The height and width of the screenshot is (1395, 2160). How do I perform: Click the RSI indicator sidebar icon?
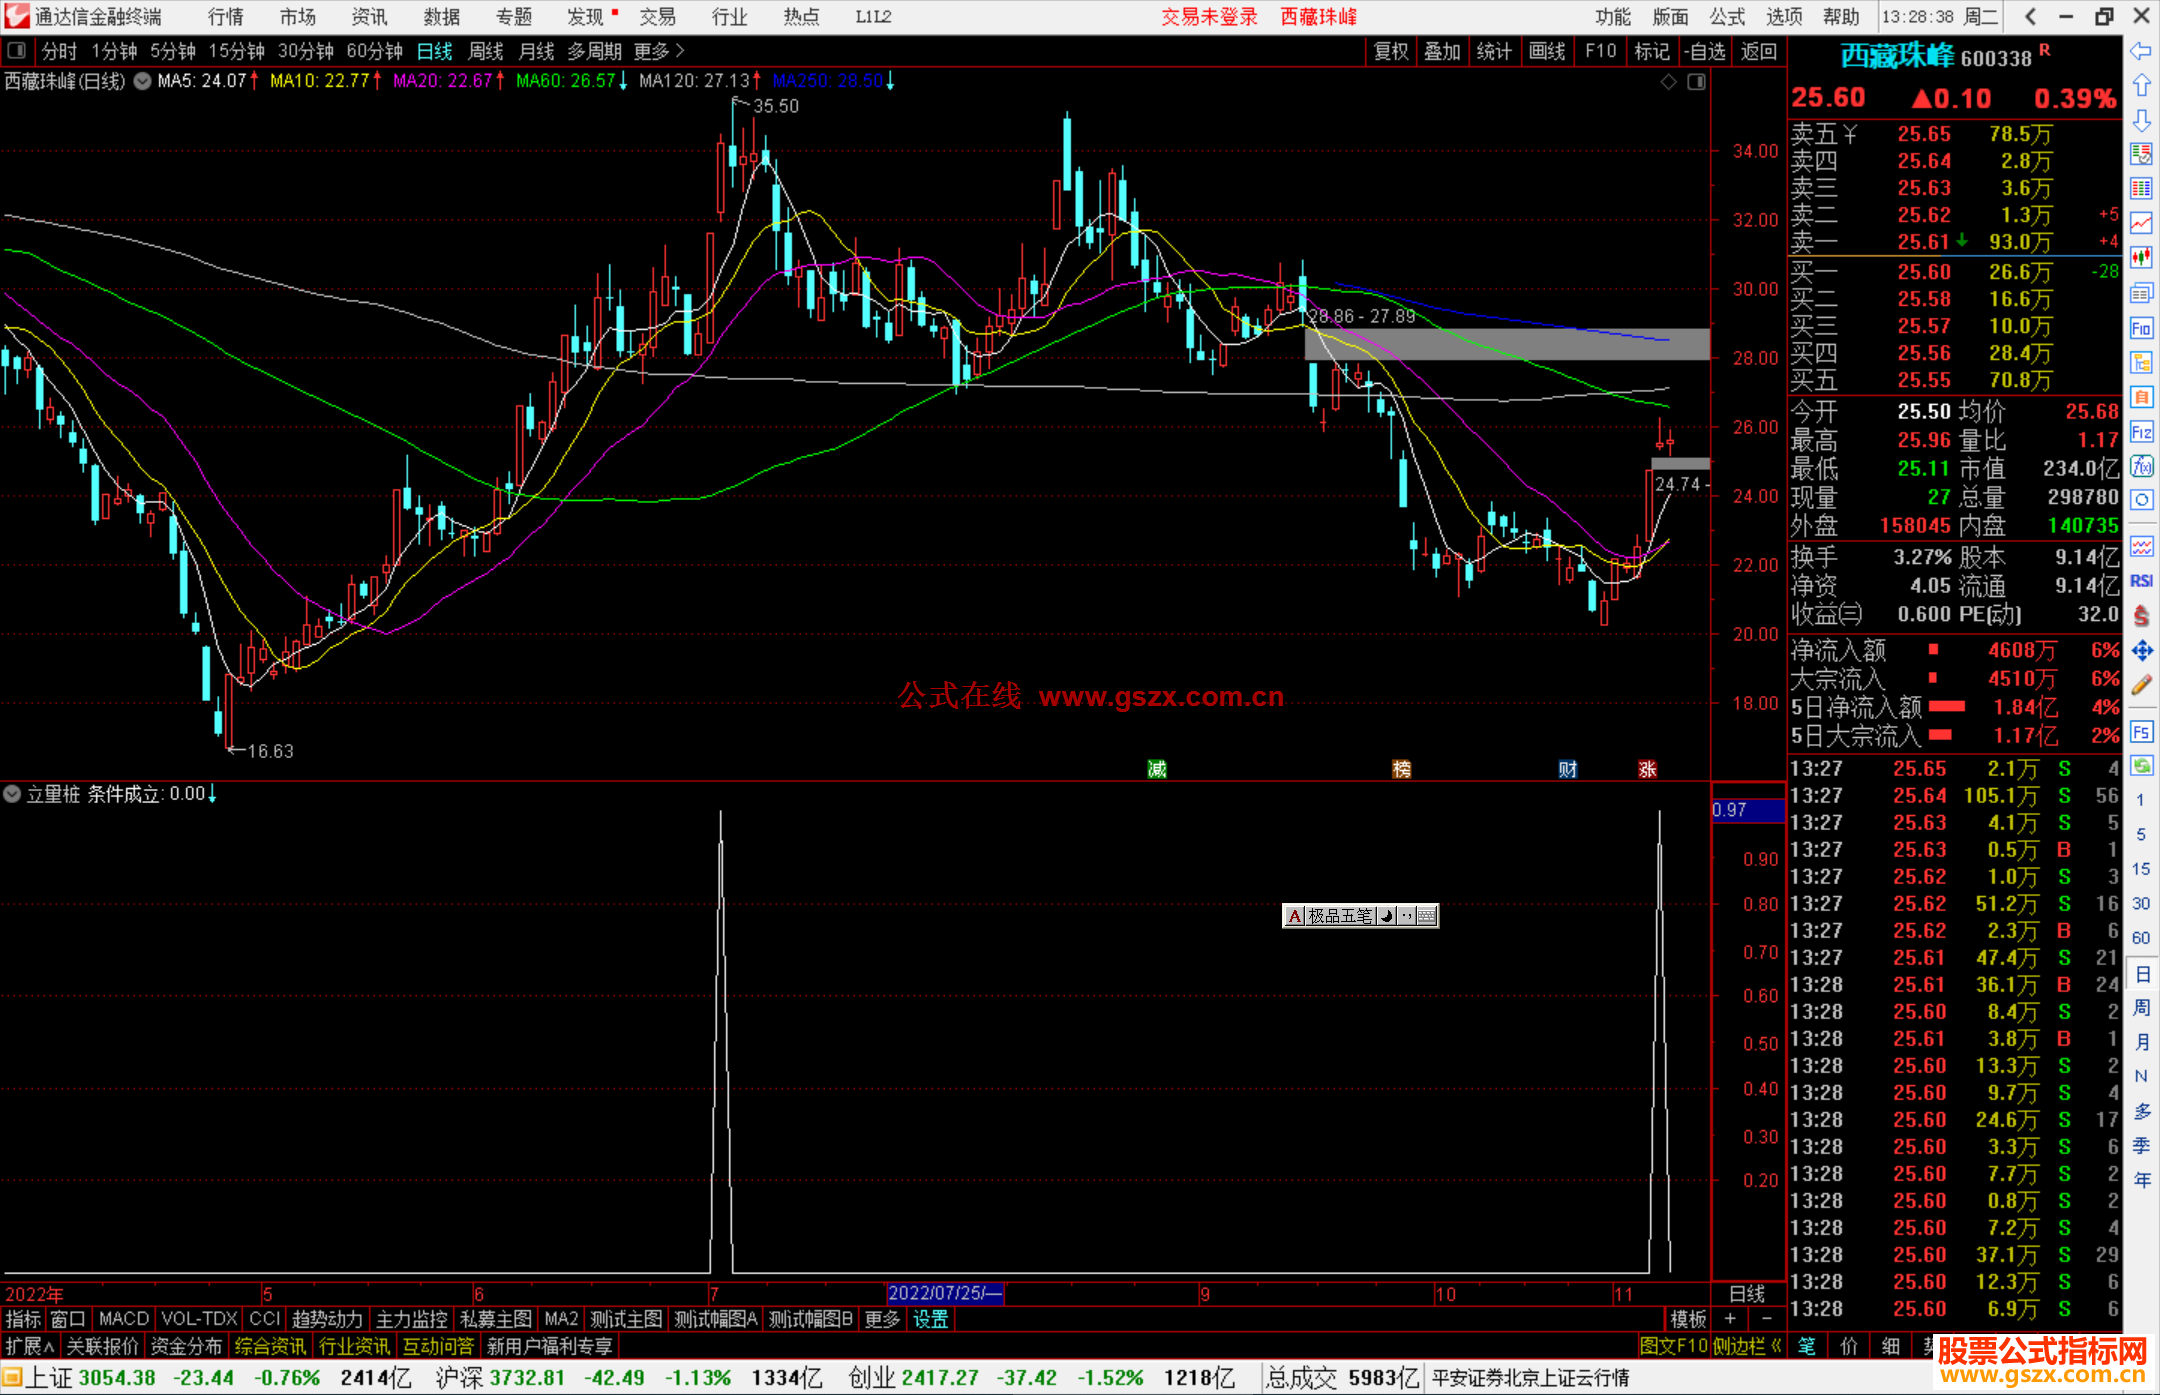[x=2141, y=581]
